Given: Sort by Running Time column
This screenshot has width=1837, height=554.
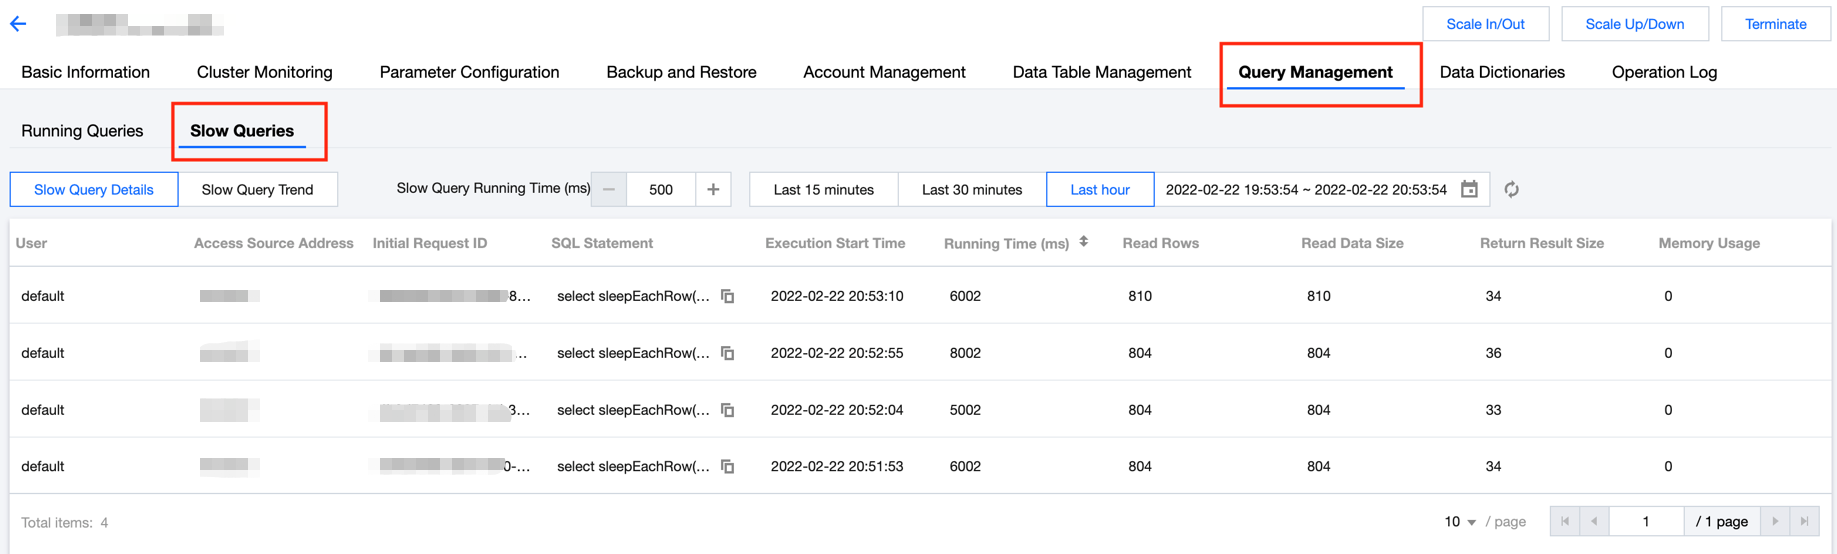Looking at the screenshot, I should click(1084, 243).
